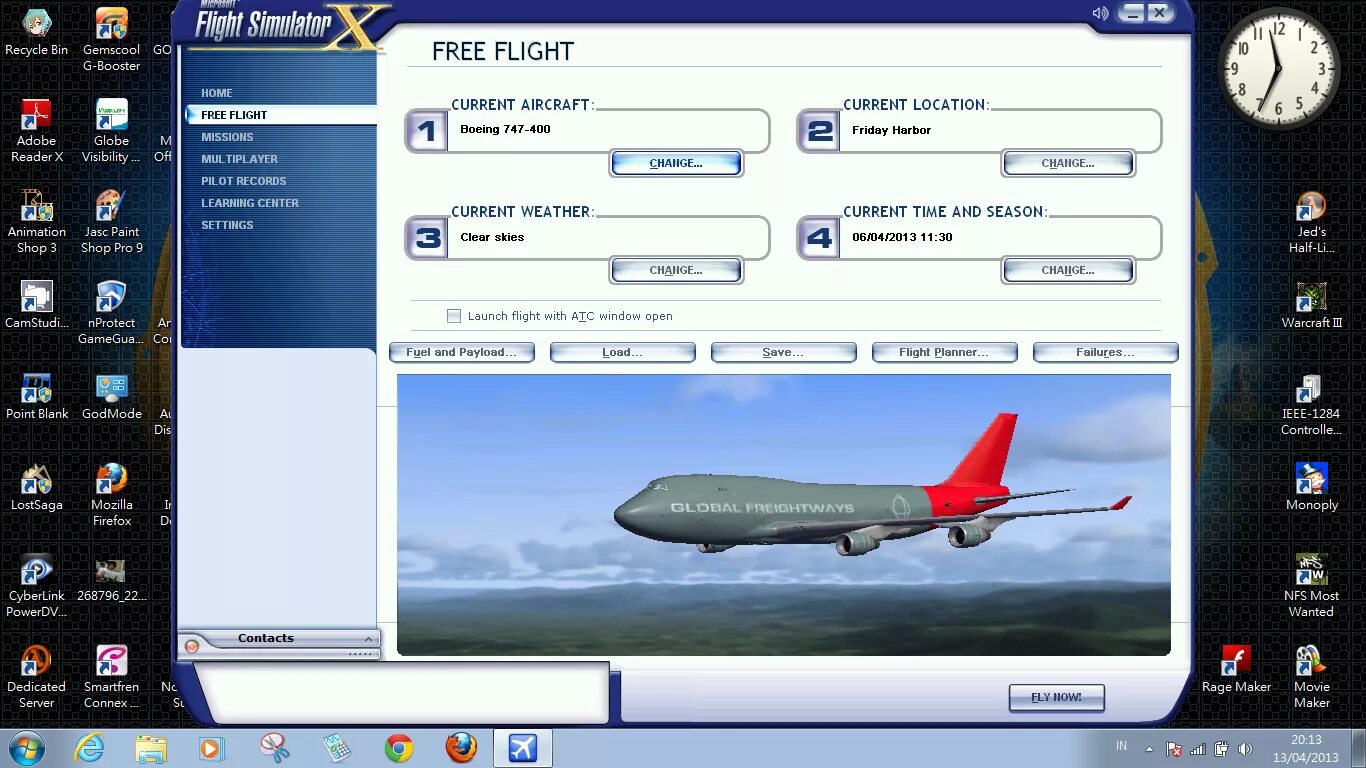The width and height of the screenshot is (1366, 768).
Task: Select FREE FLIGHT in the sidebar
Action: tap(234, 115)
